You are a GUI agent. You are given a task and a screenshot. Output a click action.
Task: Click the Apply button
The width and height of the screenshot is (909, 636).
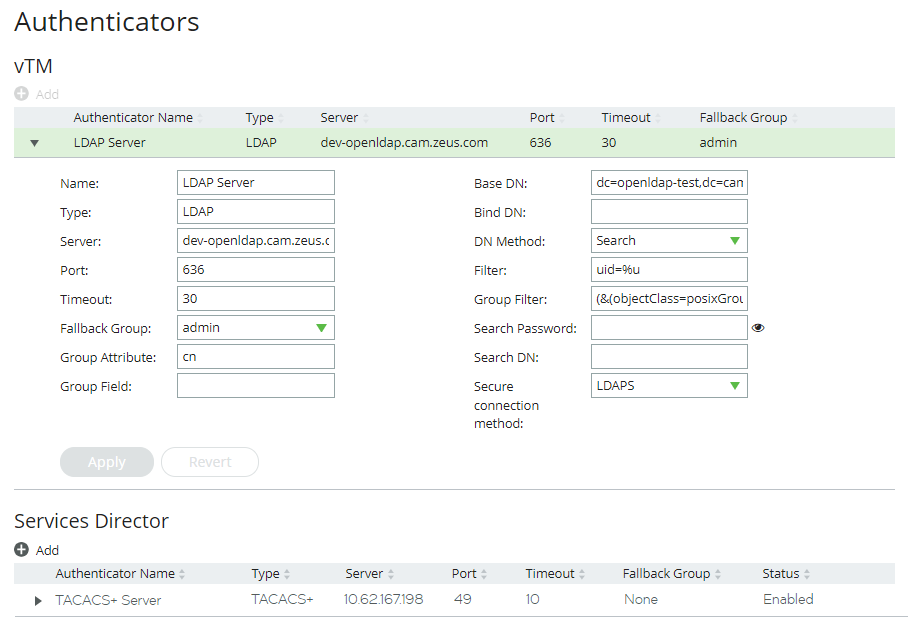click(107, 462)
